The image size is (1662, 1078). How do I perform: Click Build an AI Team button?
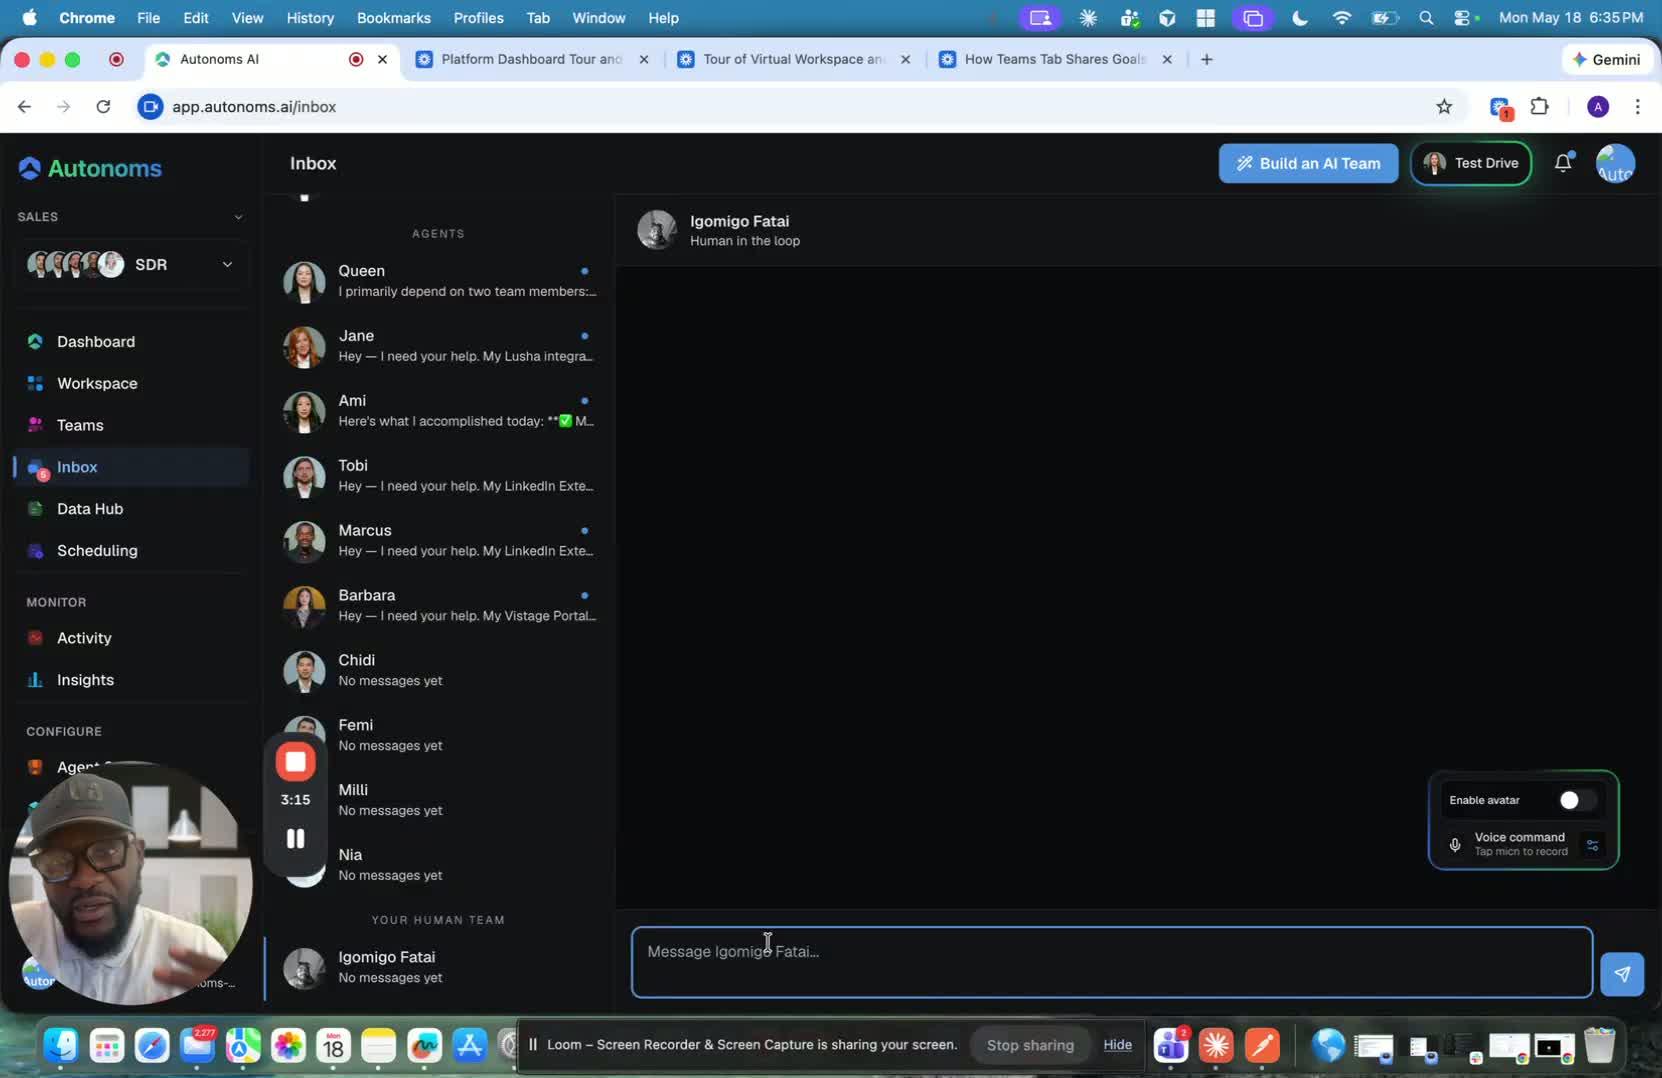[x=1308, y=164]
